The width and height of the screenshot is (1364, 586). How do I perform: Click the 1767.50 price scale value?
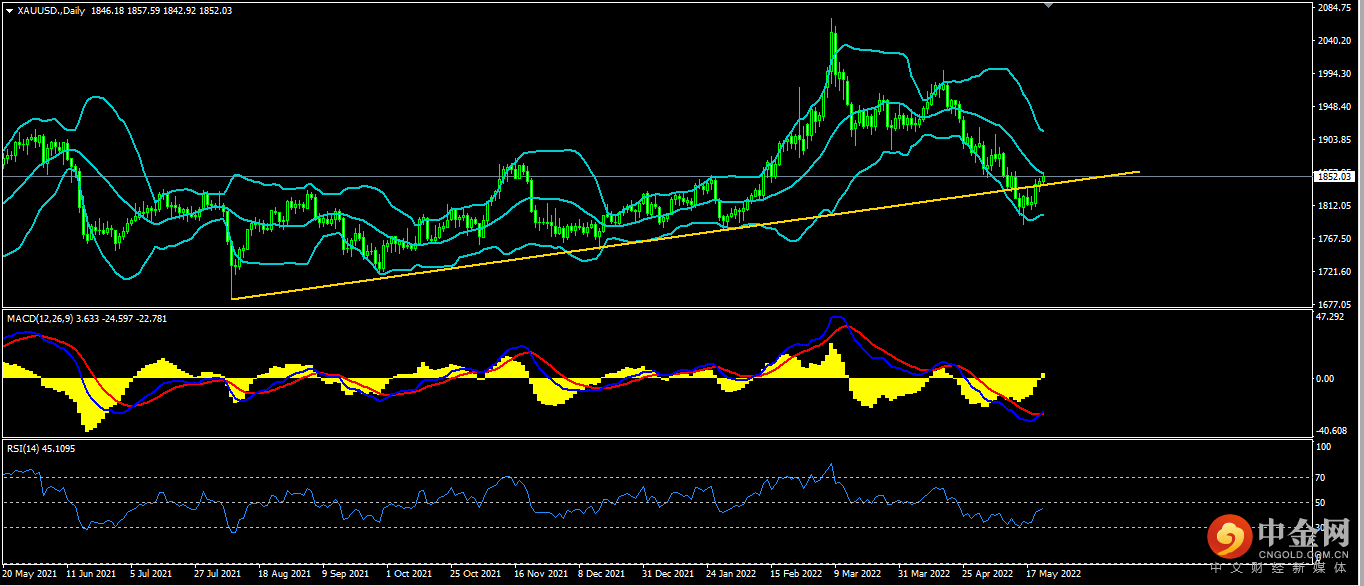coord(1335,239)
